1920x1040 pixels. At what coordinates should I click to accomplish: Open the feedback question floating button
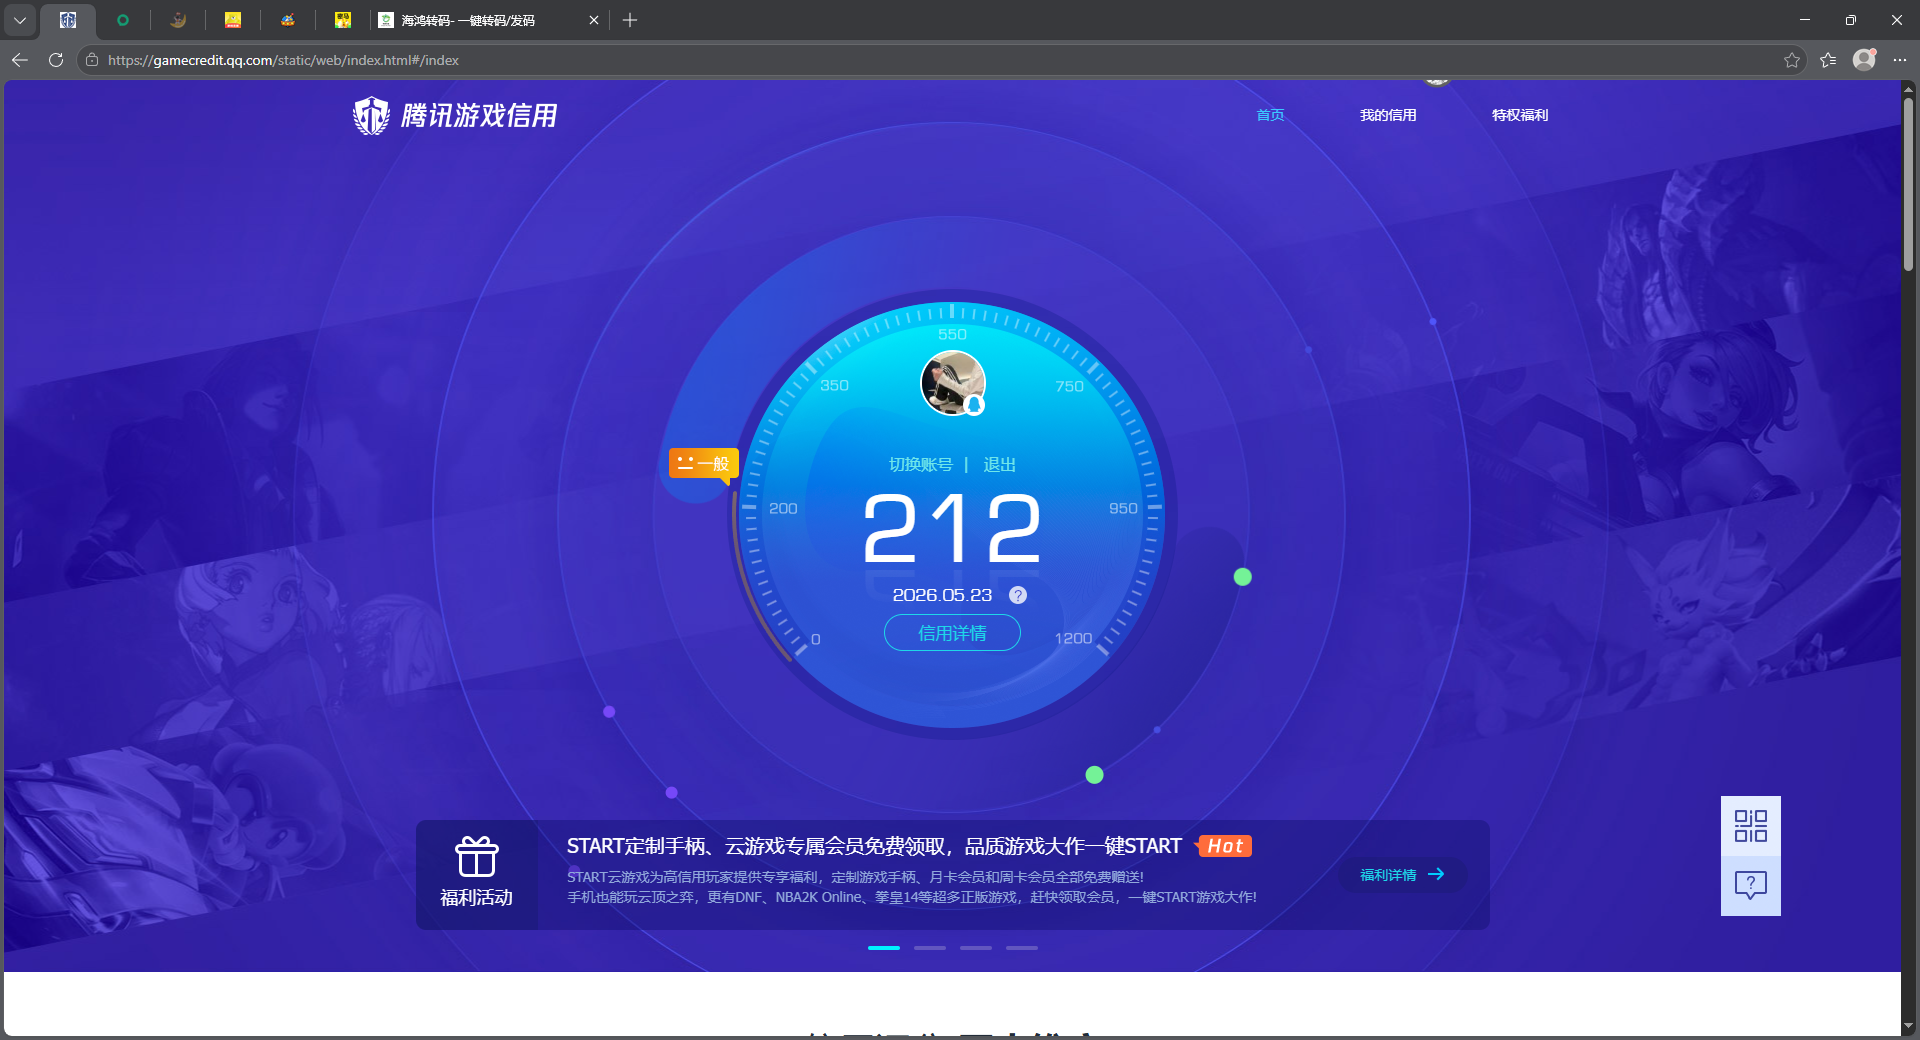click(1751, 885)
